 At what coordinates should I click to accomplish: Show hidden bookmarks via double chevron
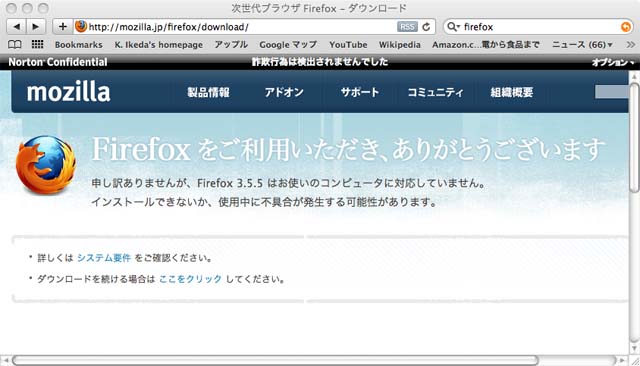(631, 44)
